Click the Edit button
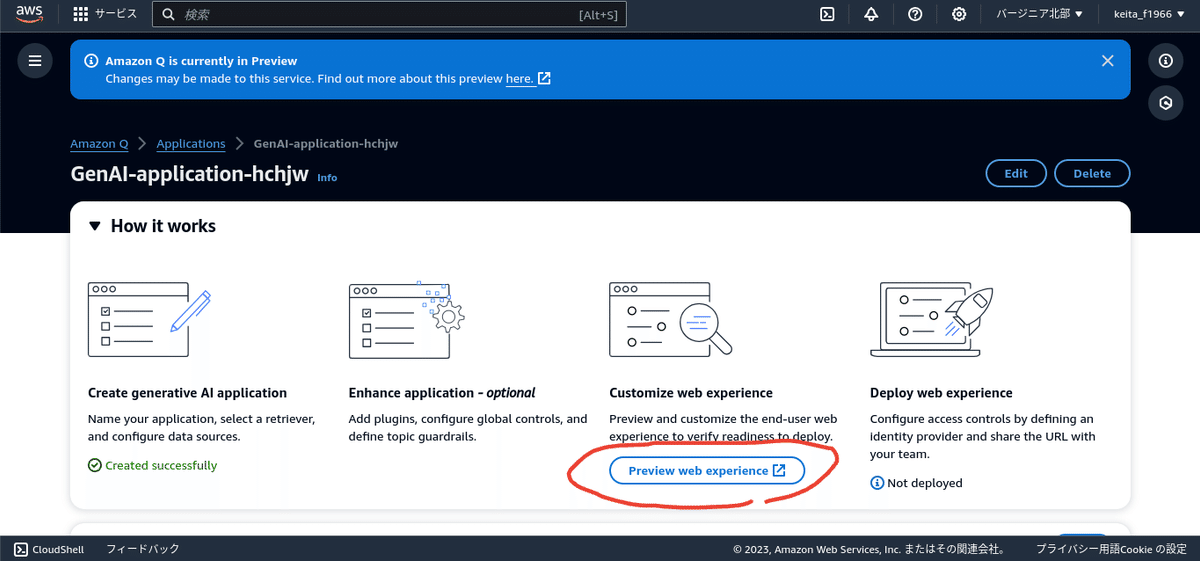Viewport: 1200px width, 561px height. pos(1016,173)
